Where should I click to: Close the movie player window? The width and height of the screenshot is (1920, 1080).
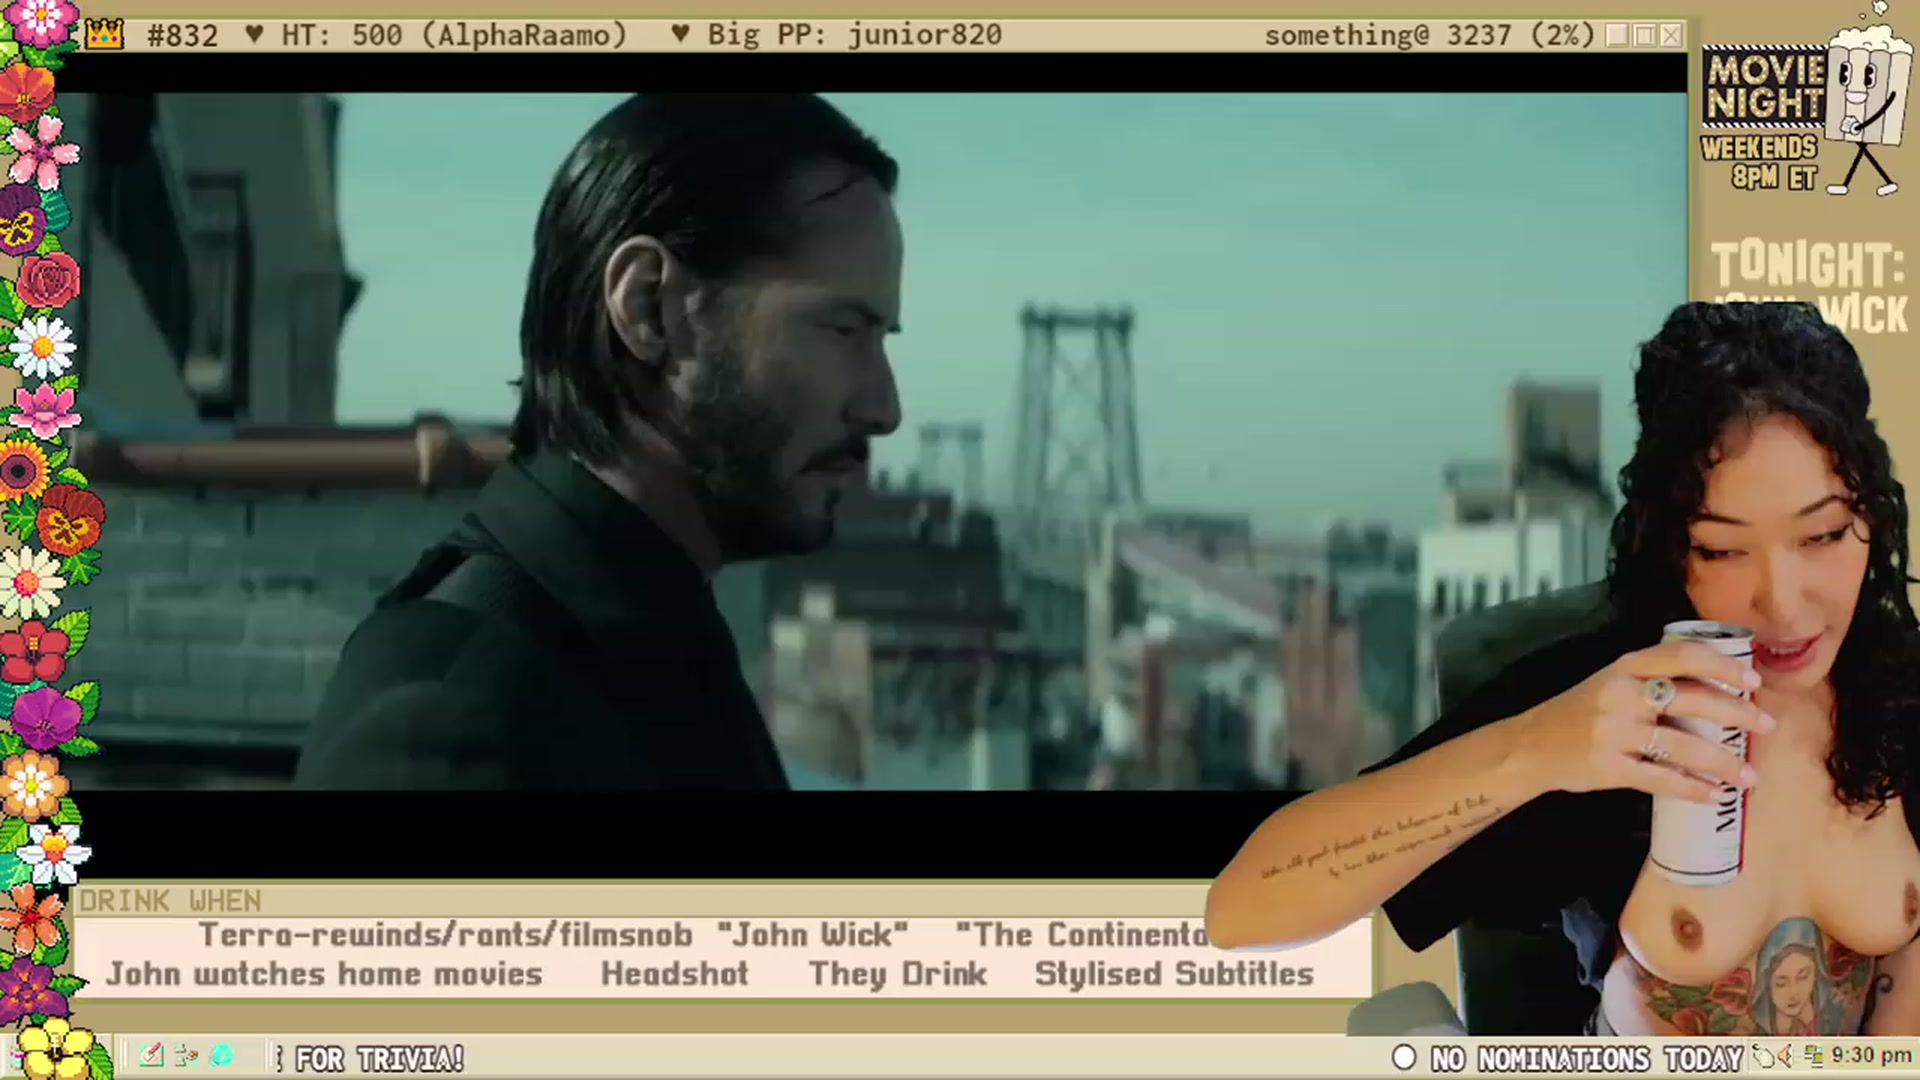[x=1671, y=35]
